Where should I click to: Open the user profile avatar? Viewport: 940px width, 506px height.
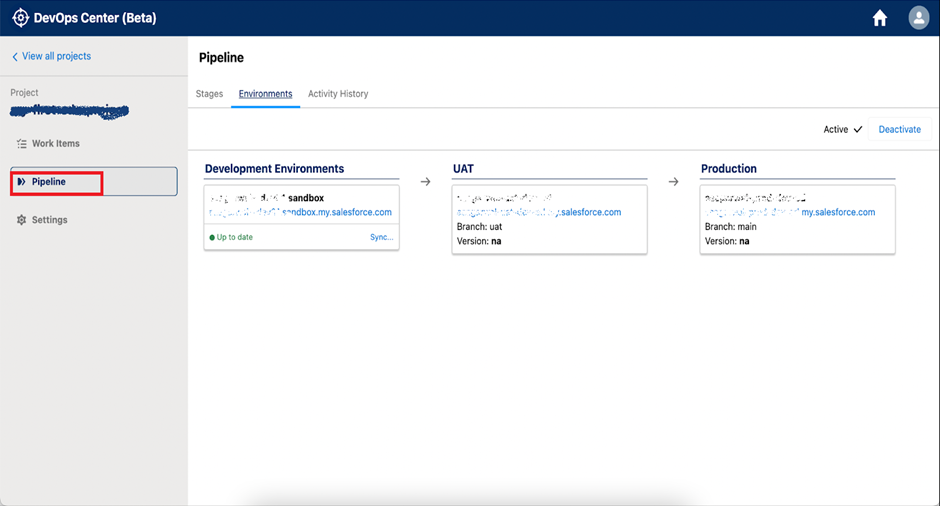coord(918,18)
